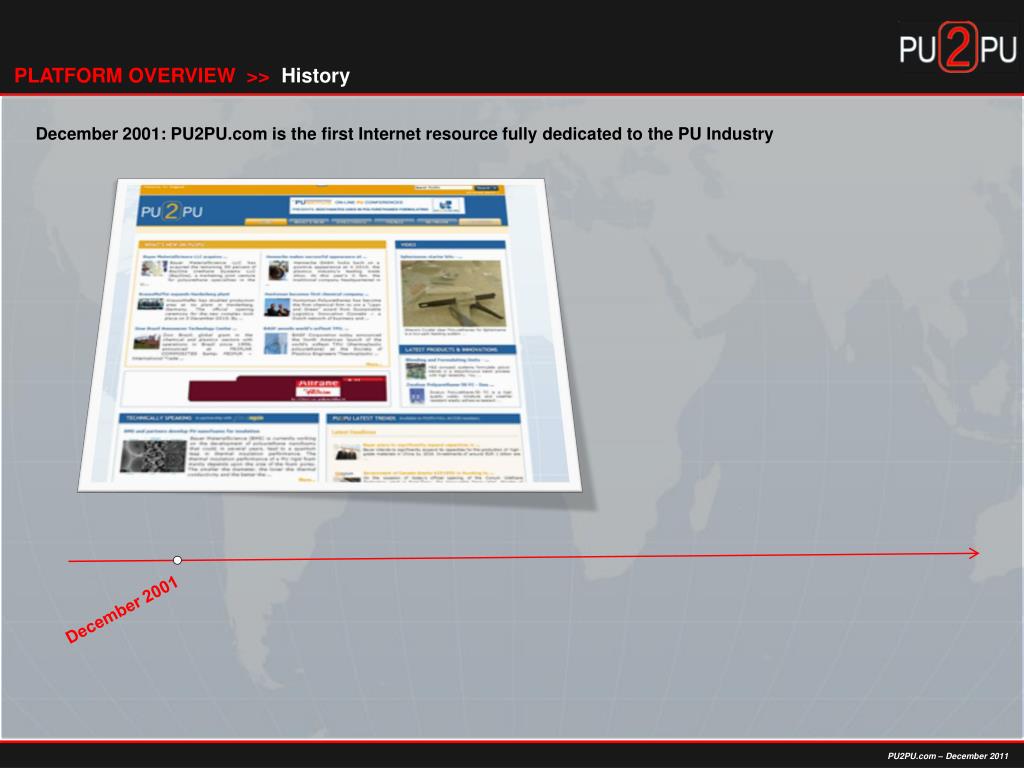The height and width of the screenshot is (768, 1024).
Task: Click the "PU2PU LATEST TRENDS" header in the screenshot
Action: [x=423, y=418]
